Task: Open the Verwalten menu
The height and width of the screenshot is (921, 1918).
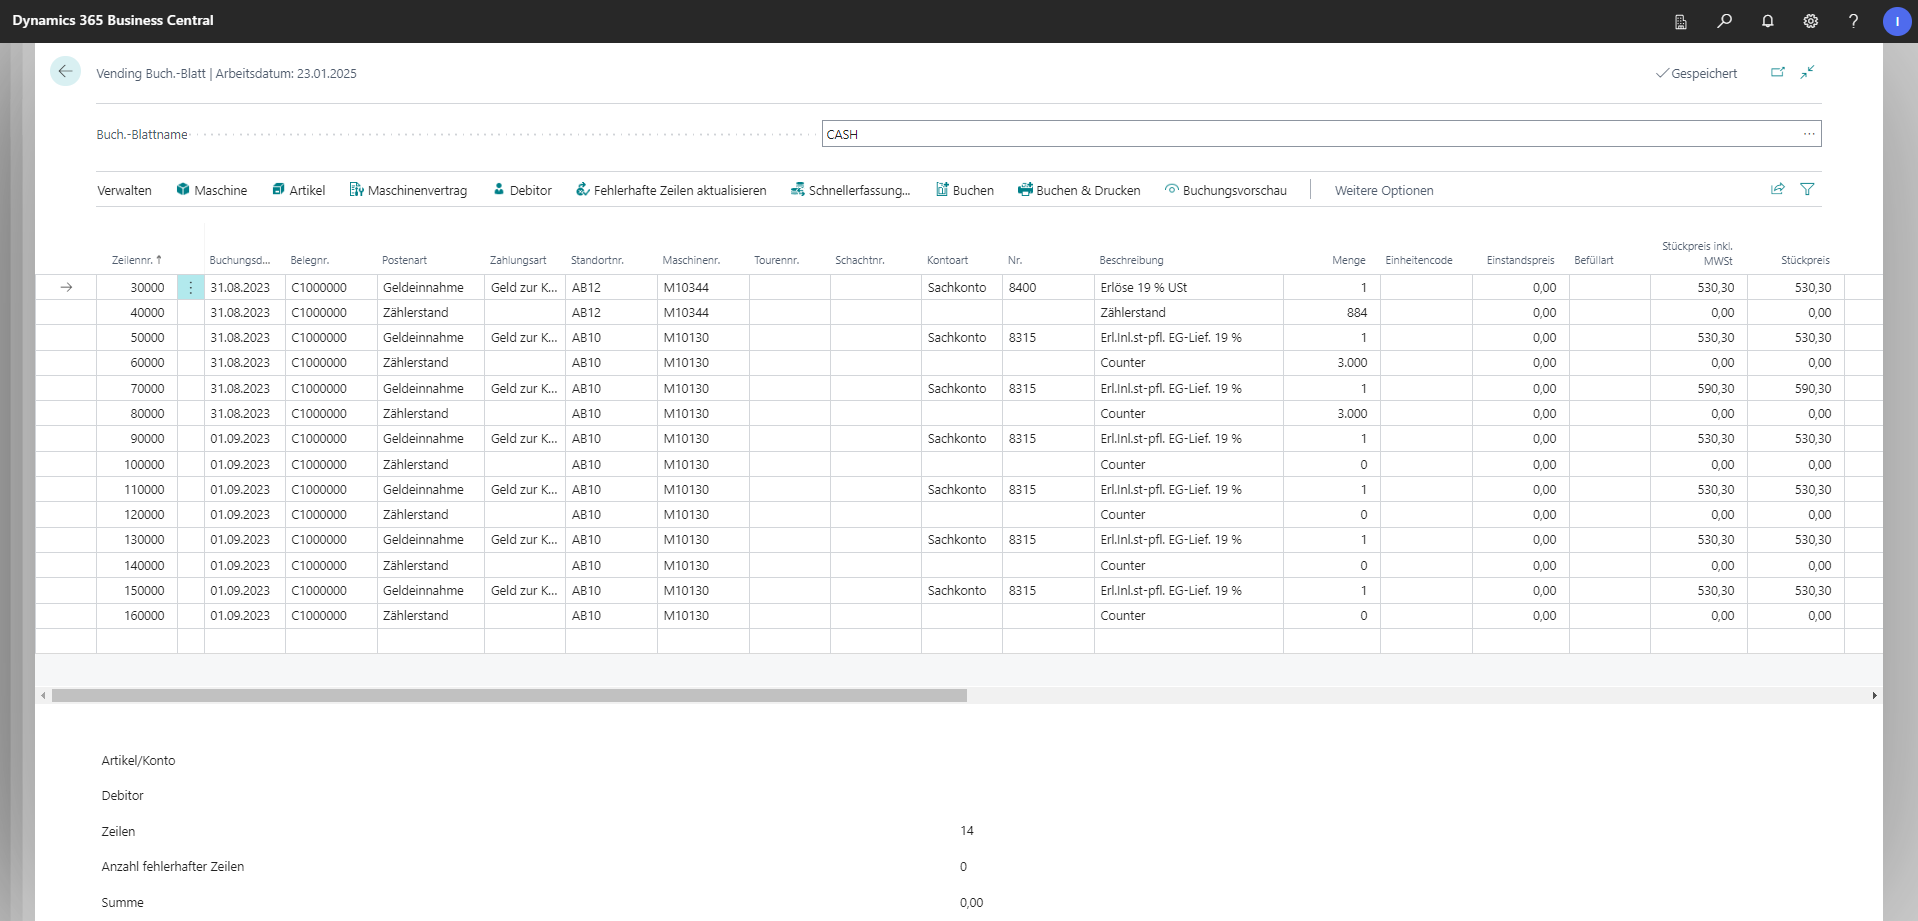Action: [x=124, y=191]
